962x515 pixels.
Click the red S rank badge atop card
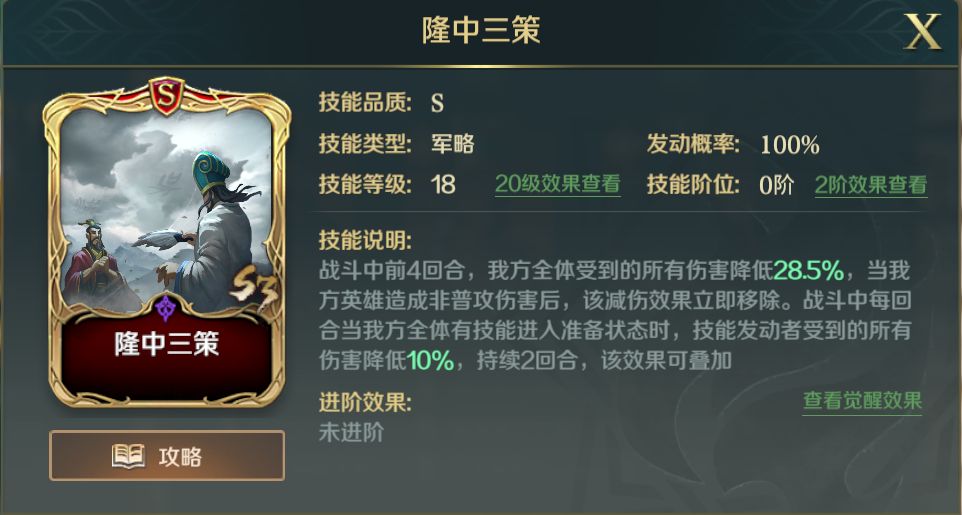tap(166, 96)
